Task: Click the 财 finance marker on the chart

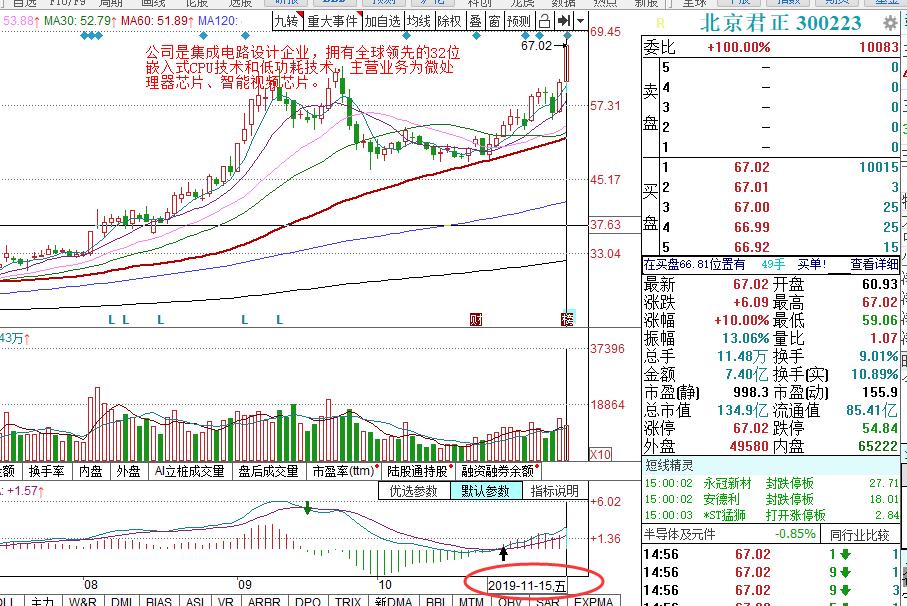Action: [475, 319]
